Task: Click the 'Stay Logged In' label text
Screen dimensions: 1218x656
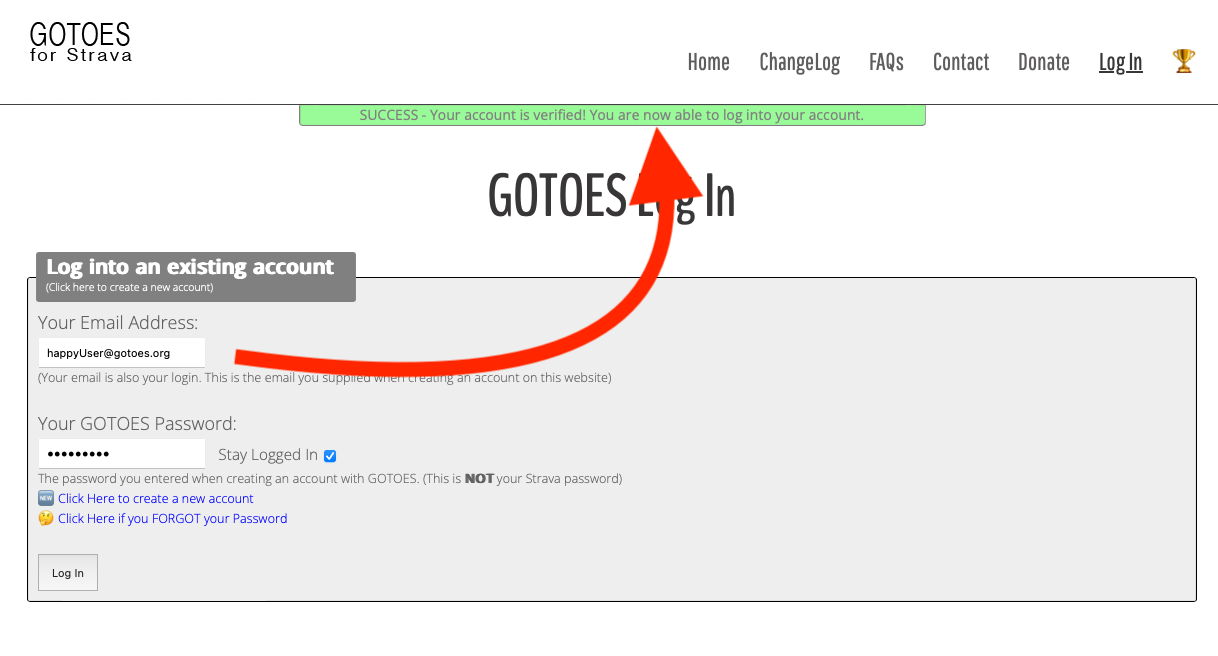Action: point(268,455)
